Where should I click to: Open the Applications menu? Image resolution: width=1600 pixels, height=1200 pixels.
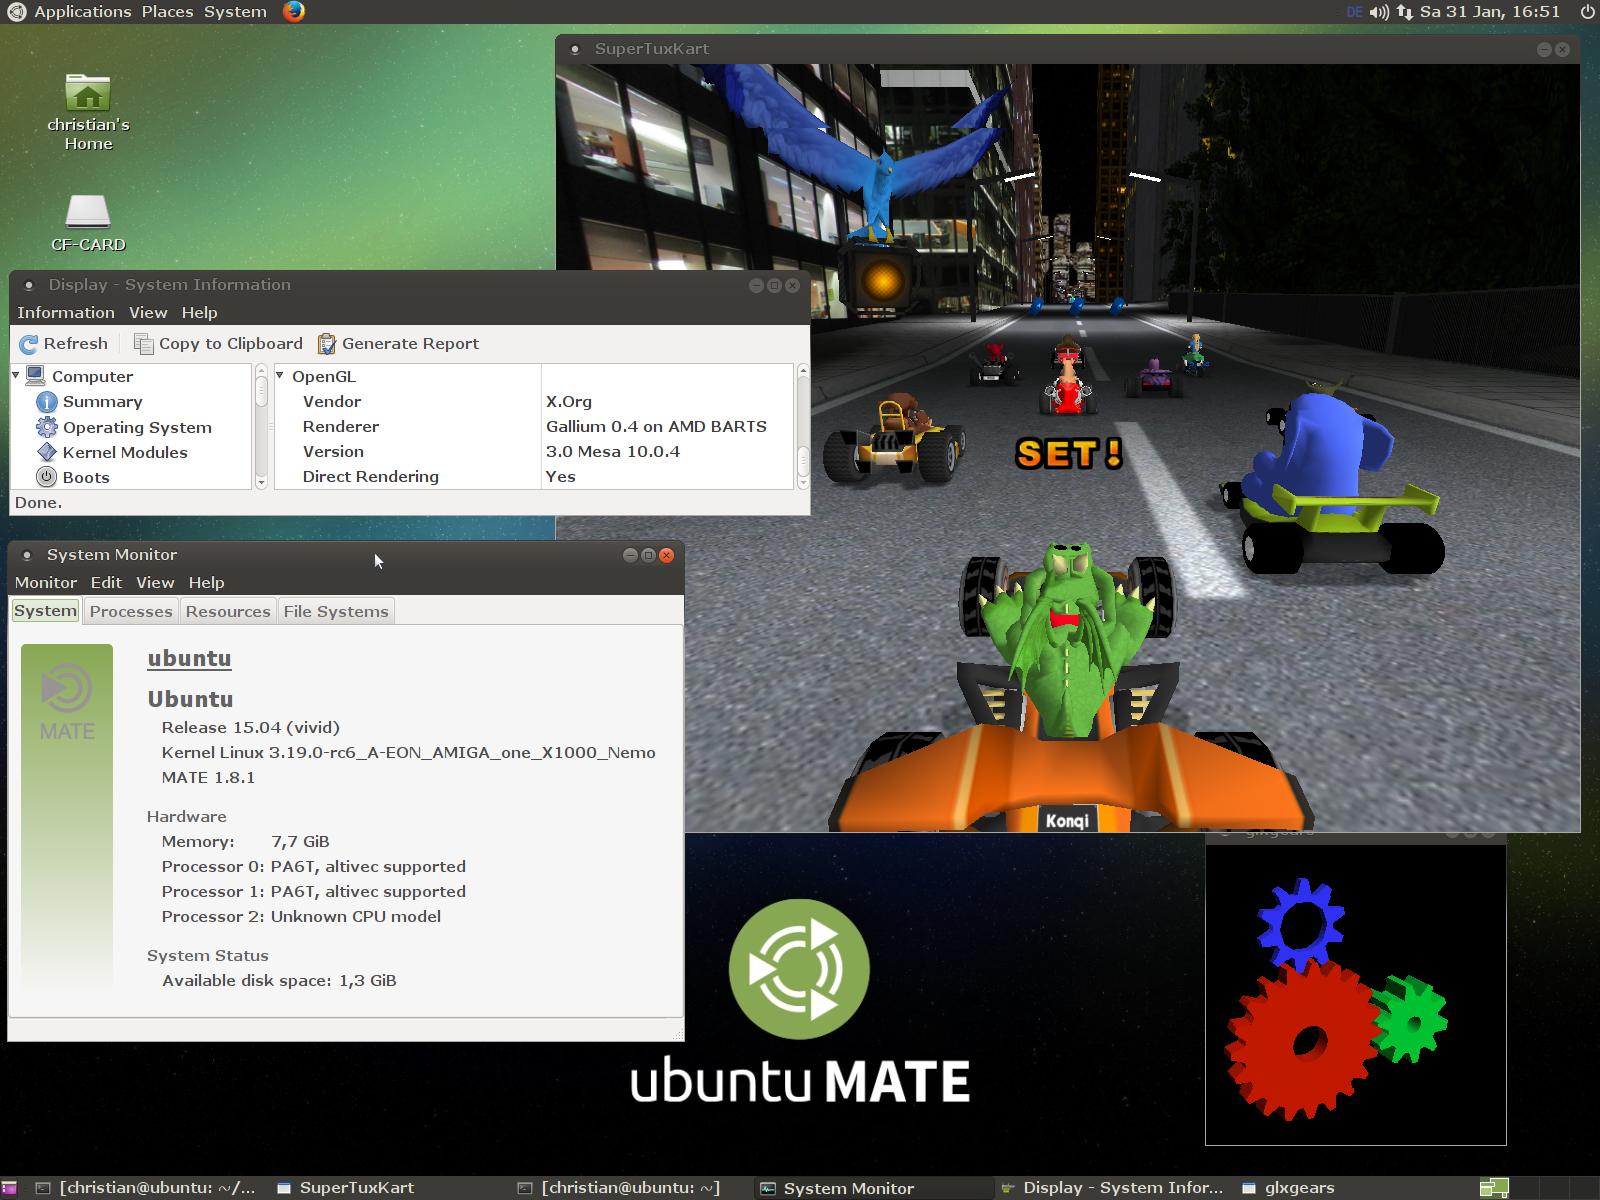point(82,12)
